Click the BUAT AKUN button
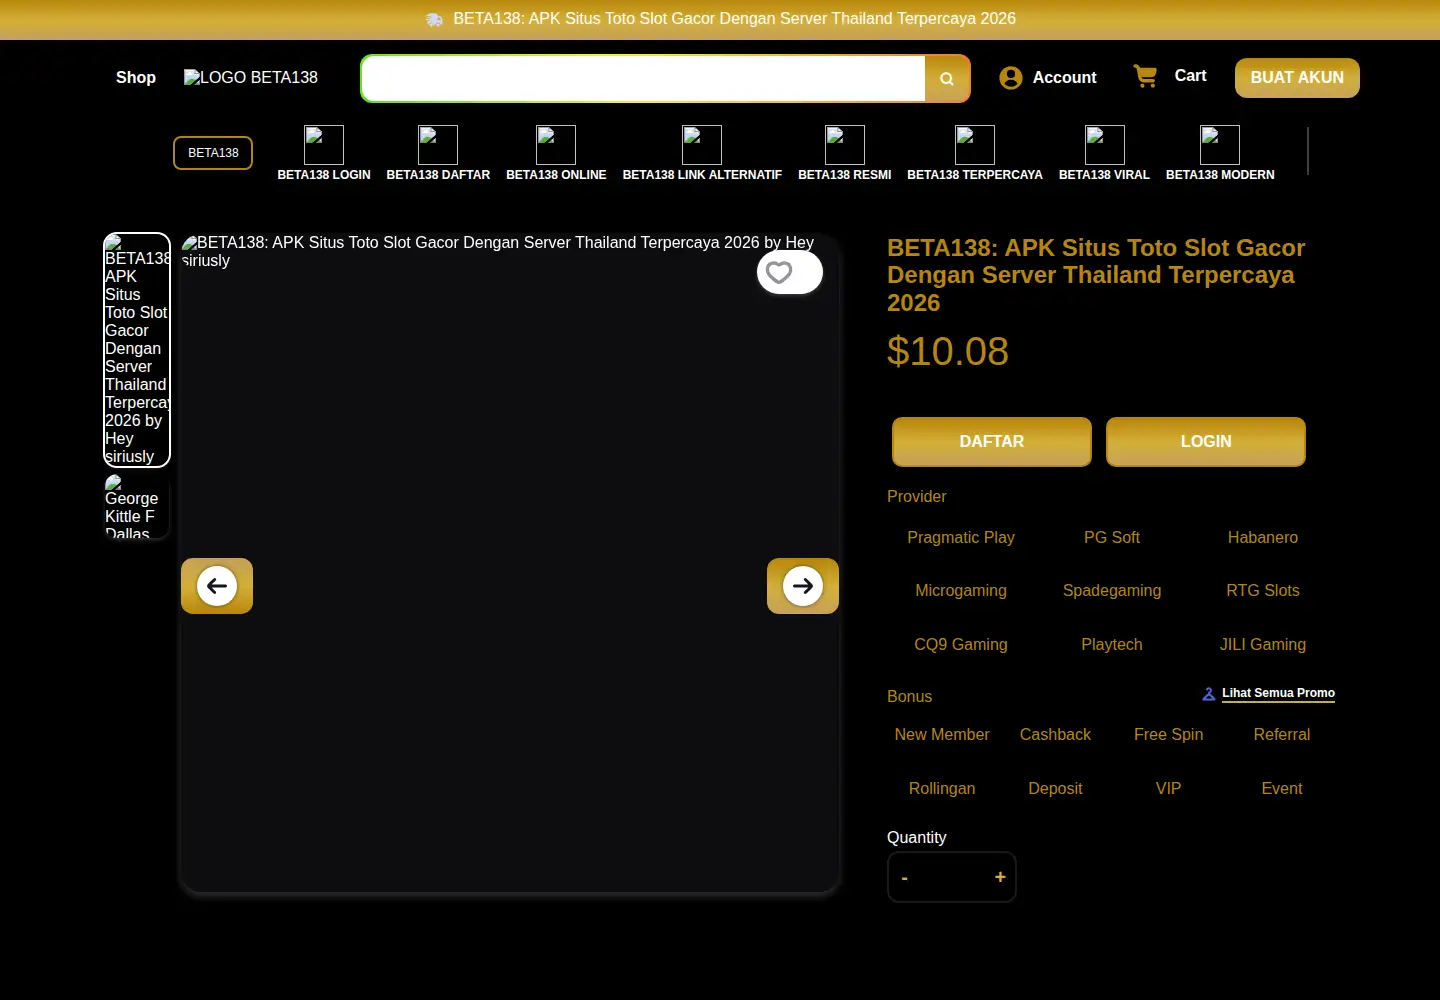The height and width of the screenshot is (1000, 1440). pos(1297,78)
